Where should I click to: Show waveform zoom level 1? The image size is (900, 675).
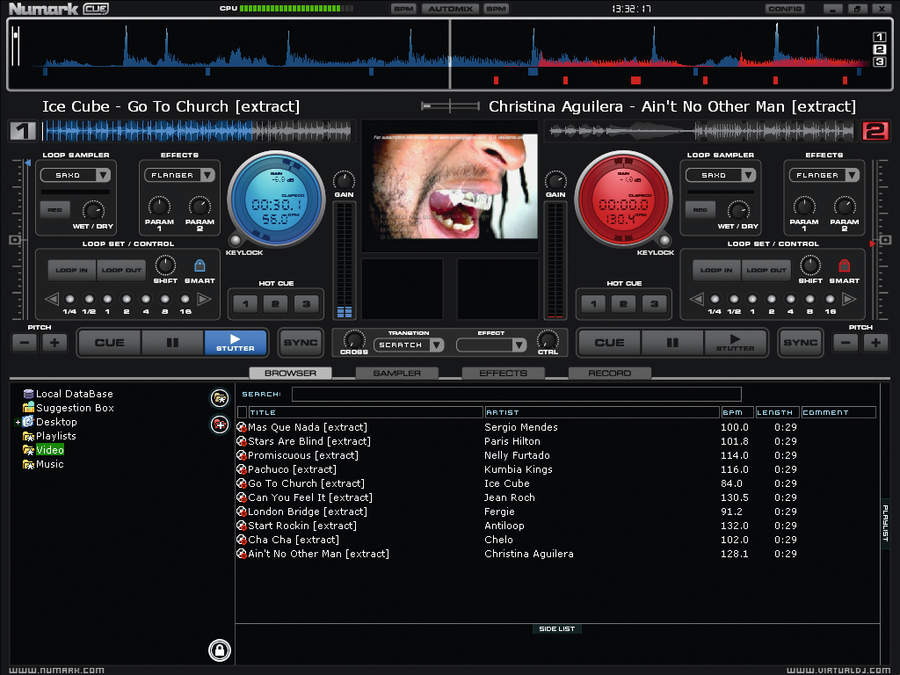click(879, 37)
